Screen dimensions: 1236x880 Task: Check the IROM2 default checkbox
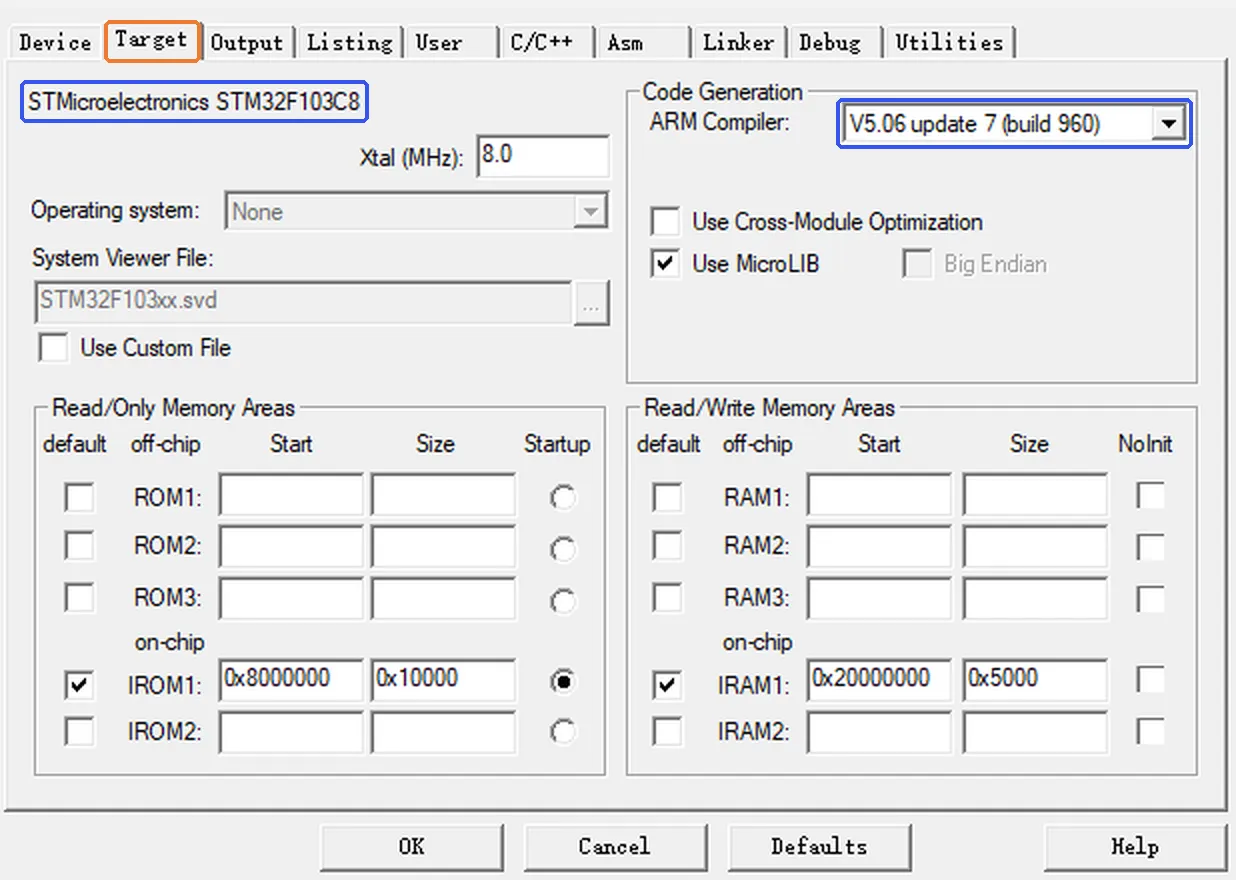79,731
